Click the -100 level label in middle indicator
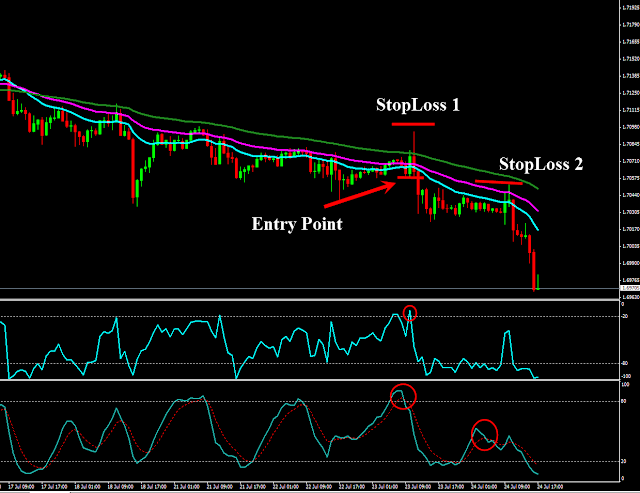 tap(626, 376)
